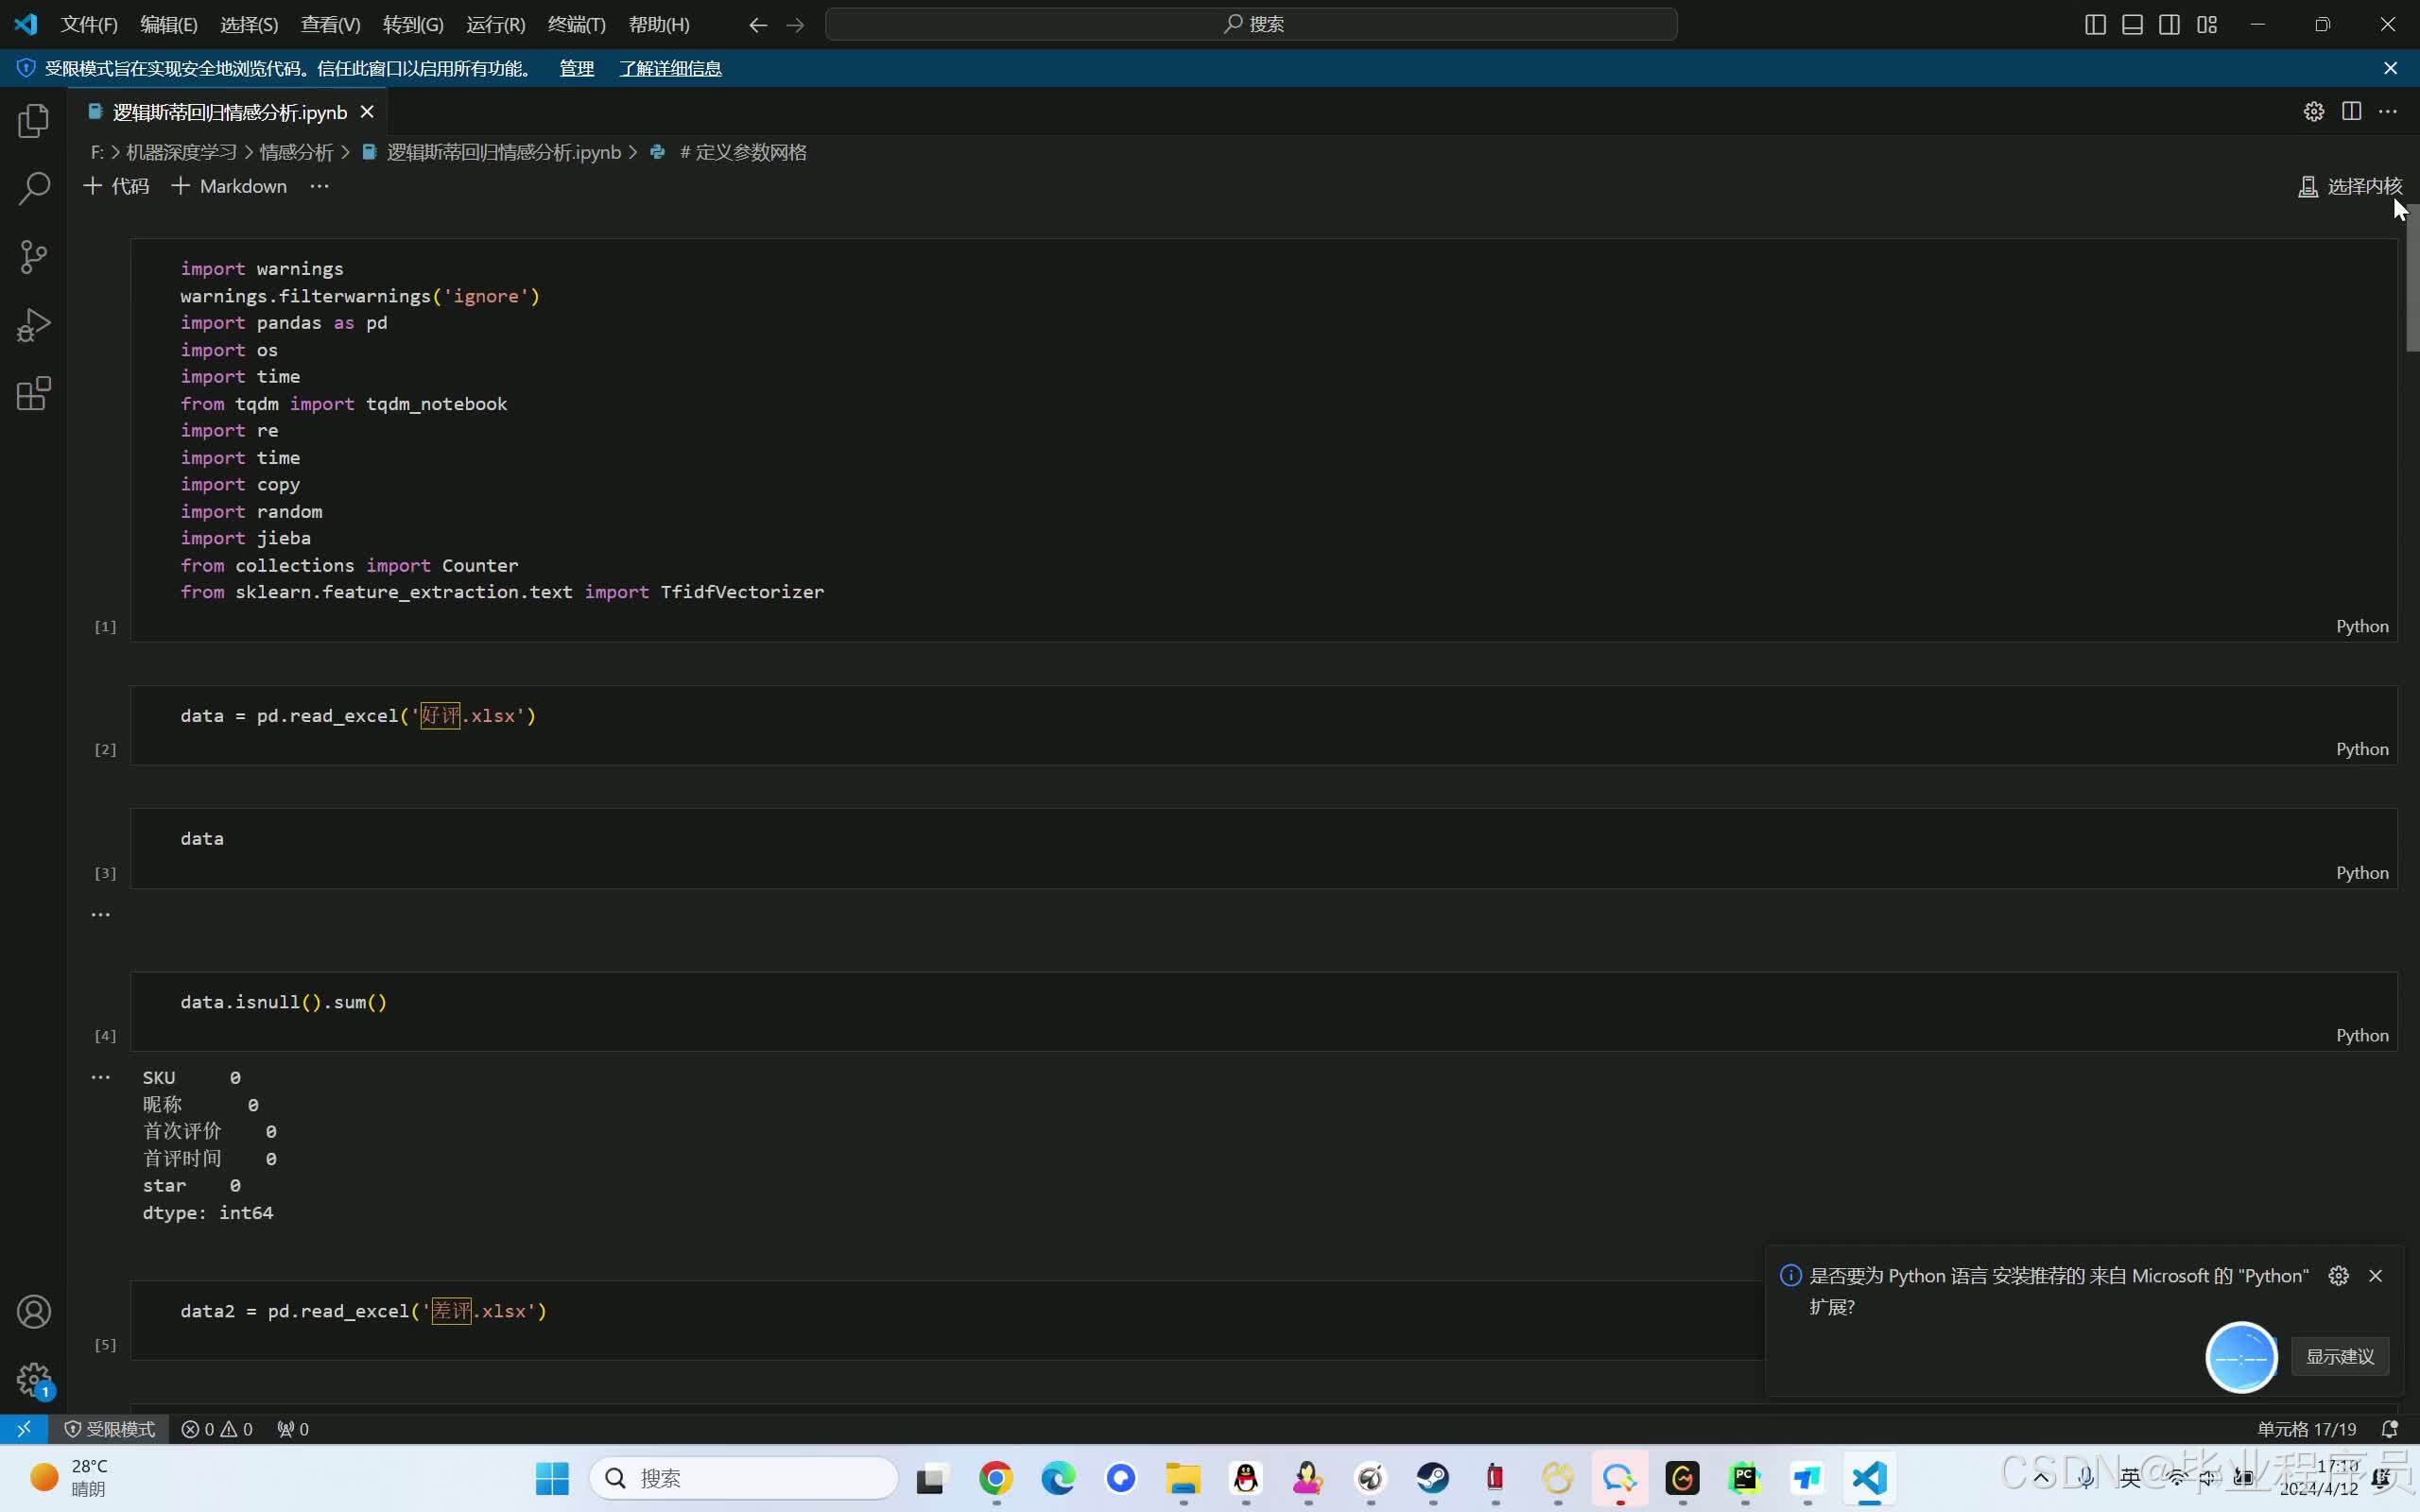Toggle the bottom panel layout icon
2420x1512 pixels.
[x=2132, y=24]
